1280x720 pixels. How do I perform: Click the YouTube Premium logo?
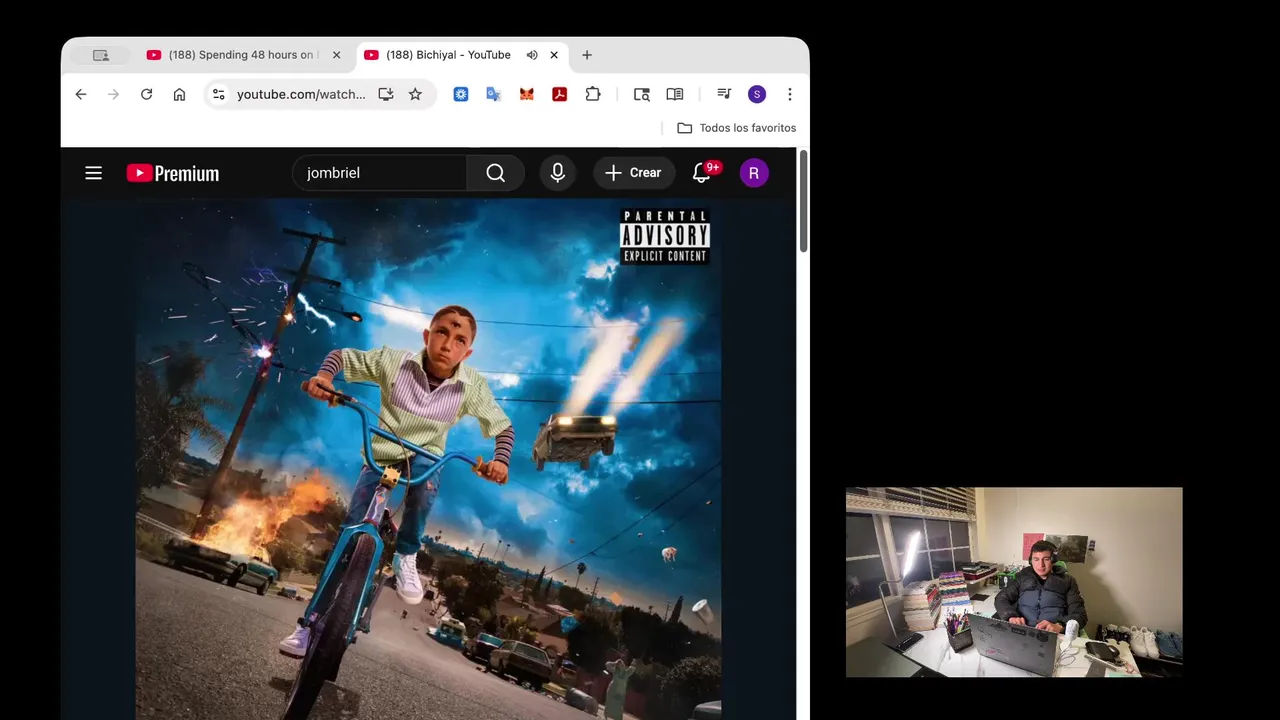[x=173, y=173]
